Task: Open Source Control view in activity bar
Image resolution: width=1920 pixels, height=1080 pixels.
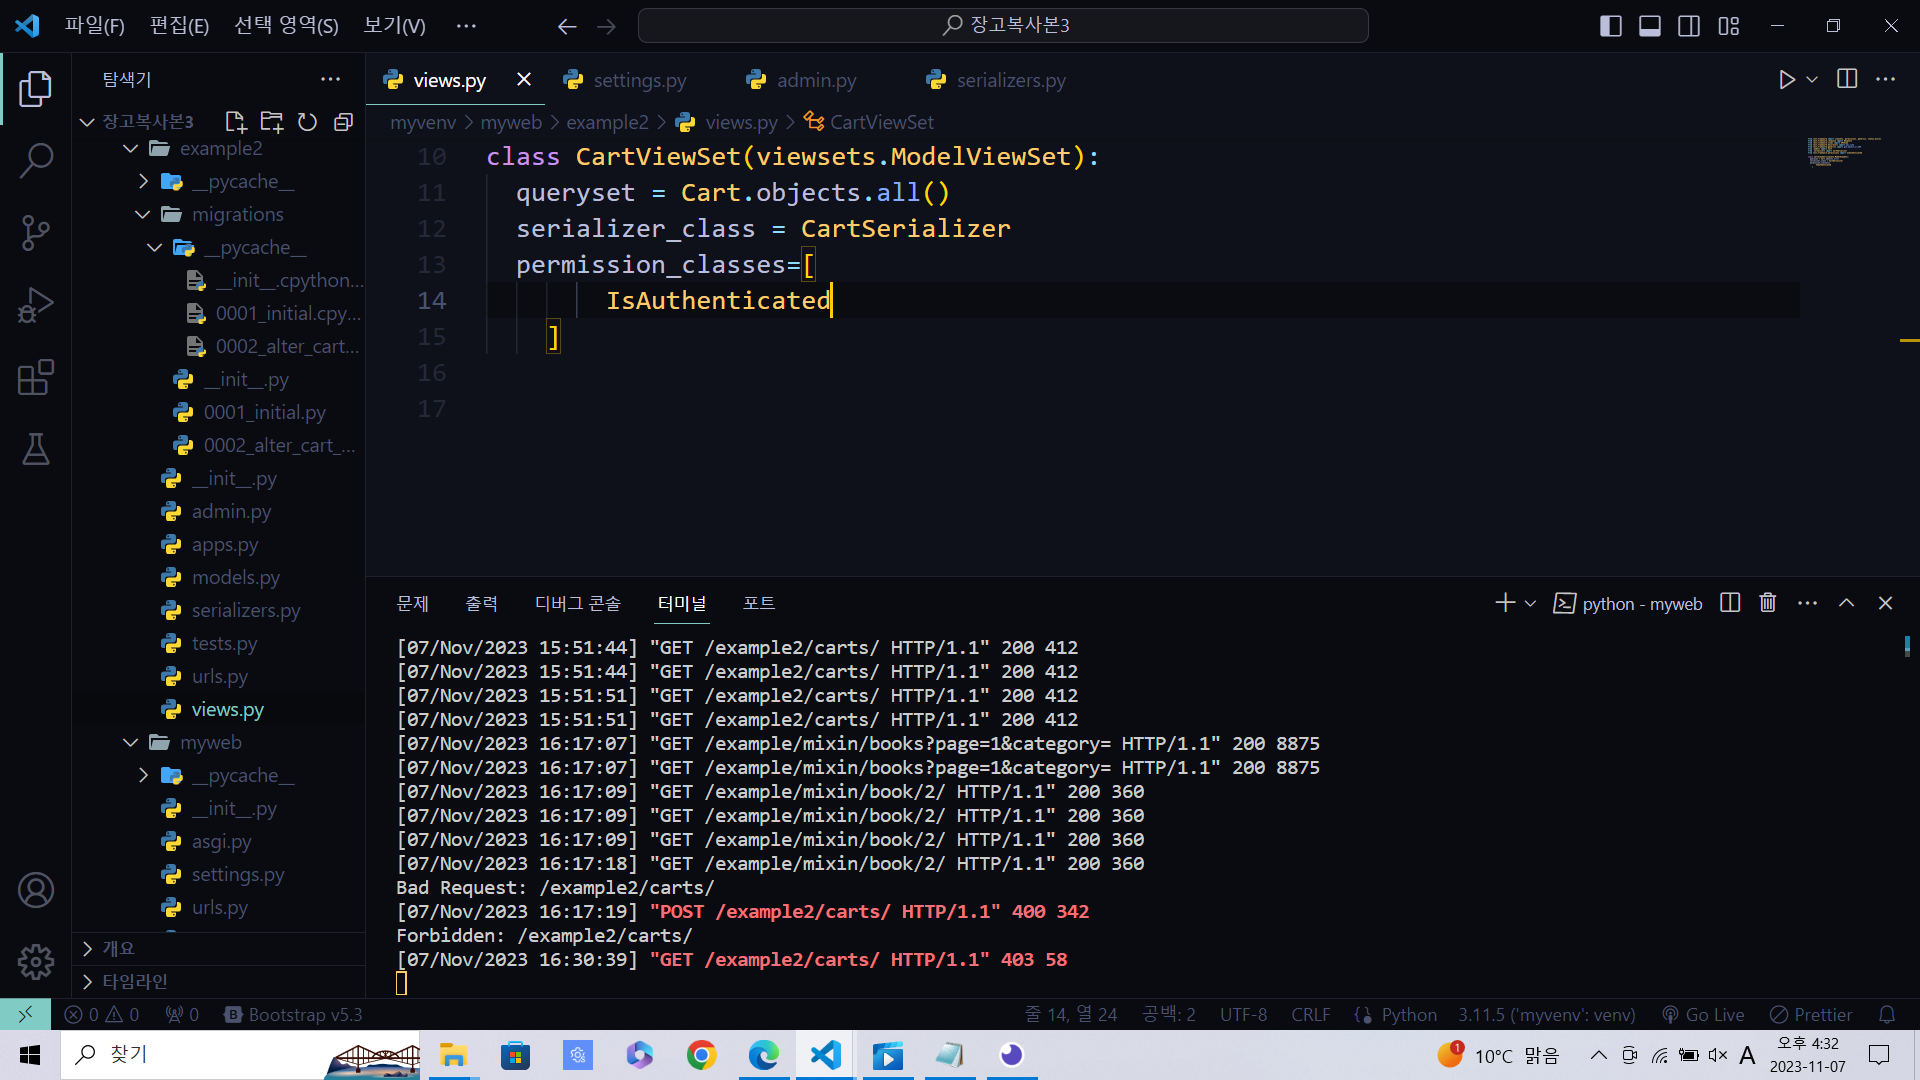Action: [x=36, y=233]
